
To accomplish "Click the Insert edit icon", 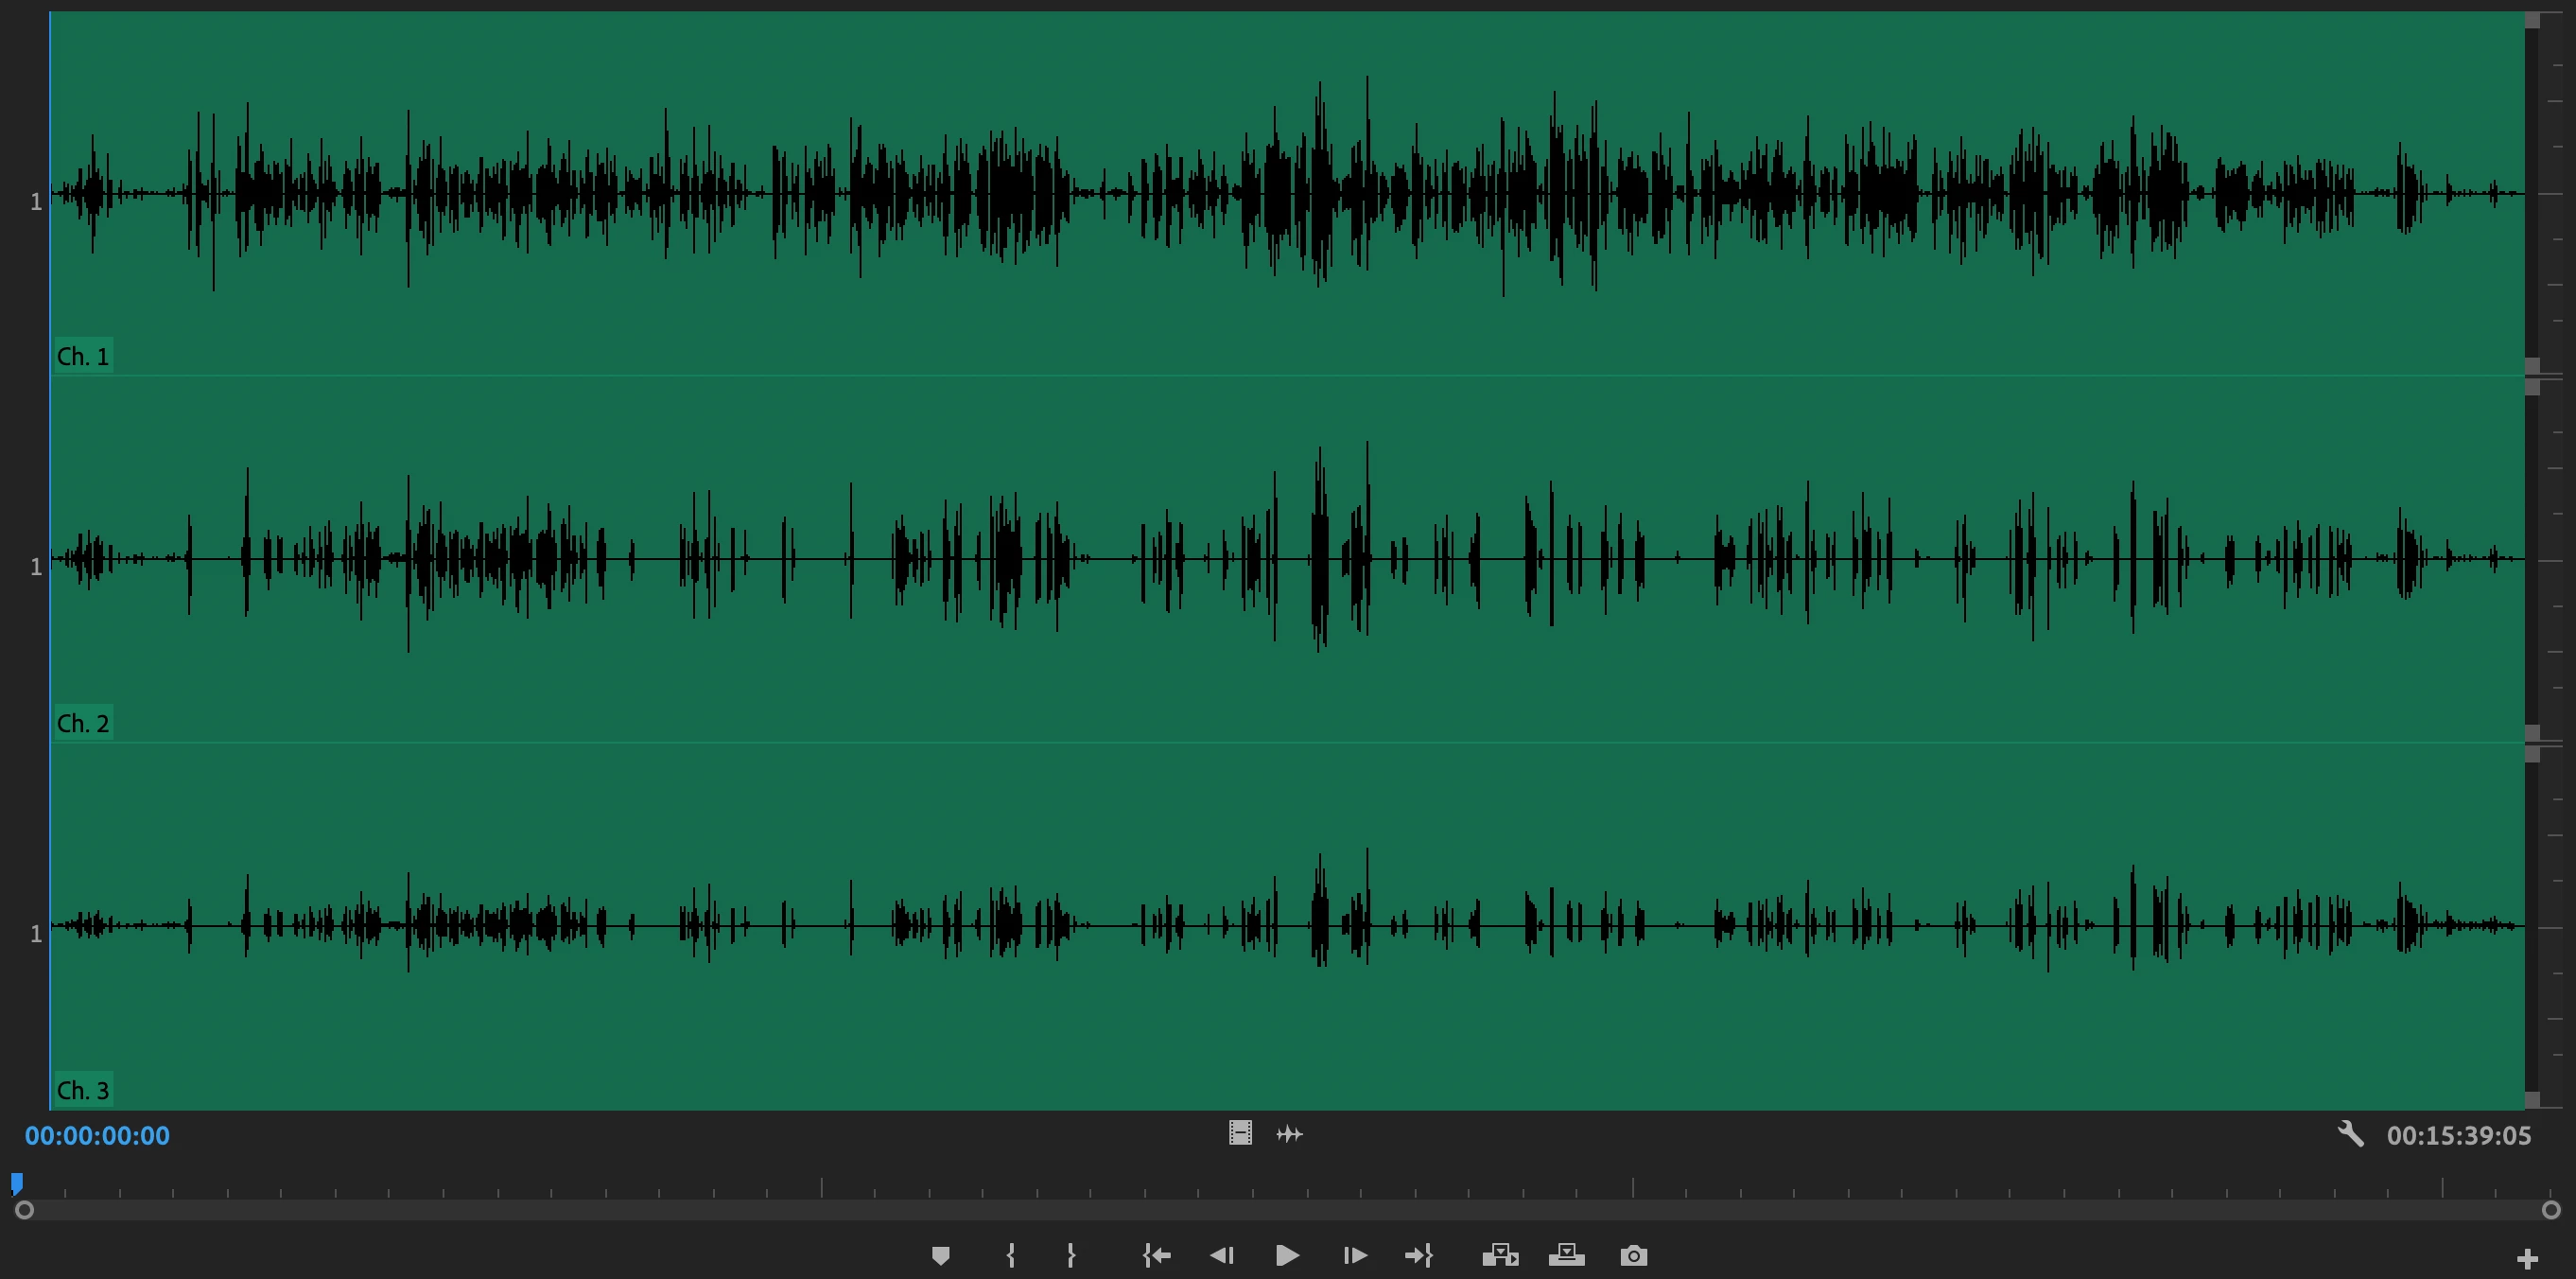I will [1500, 1255].
